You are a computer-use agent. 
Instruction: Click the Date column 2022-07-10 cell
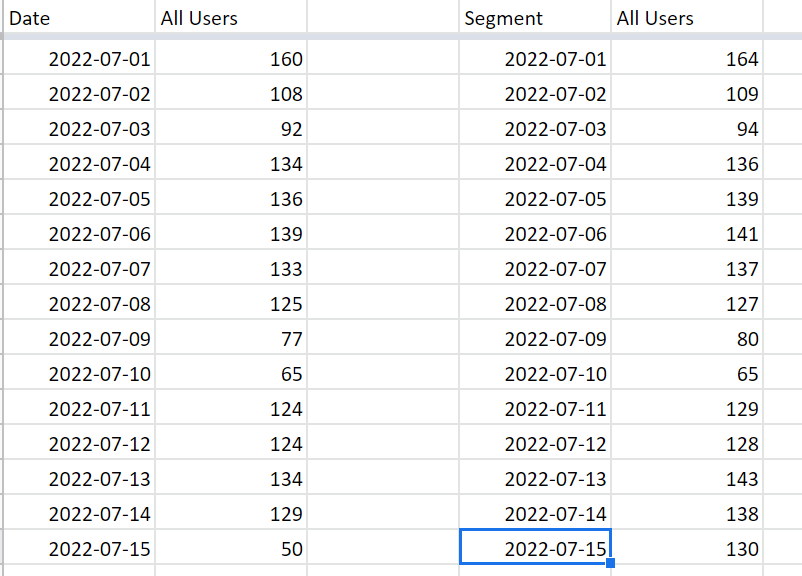[x=79, y=373]
